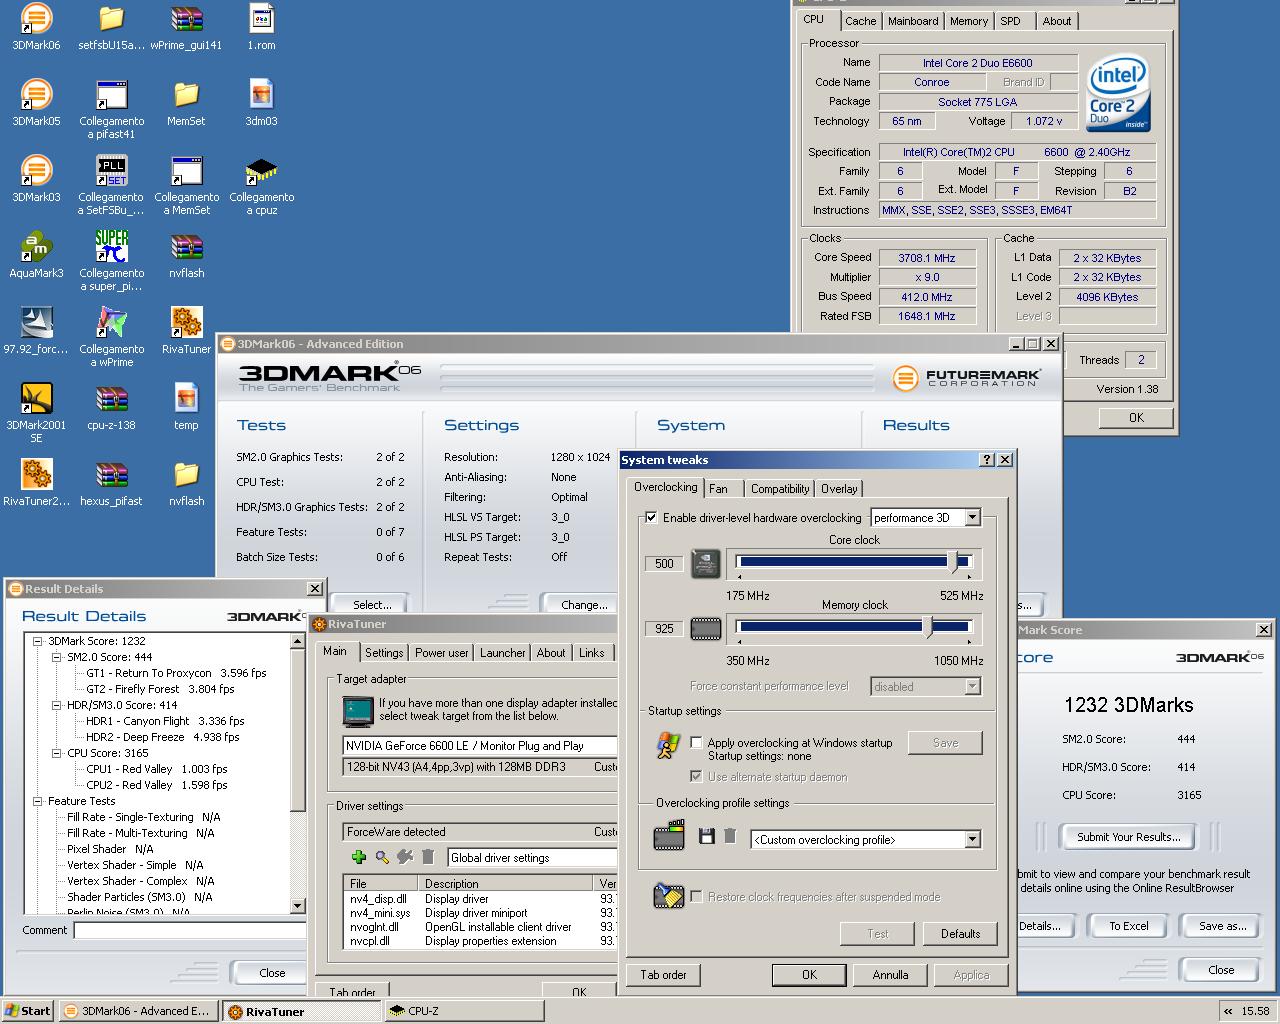Switch to Memory tab in CPU-Z
Screen dimensions: 1280x1024
point(969,21)
